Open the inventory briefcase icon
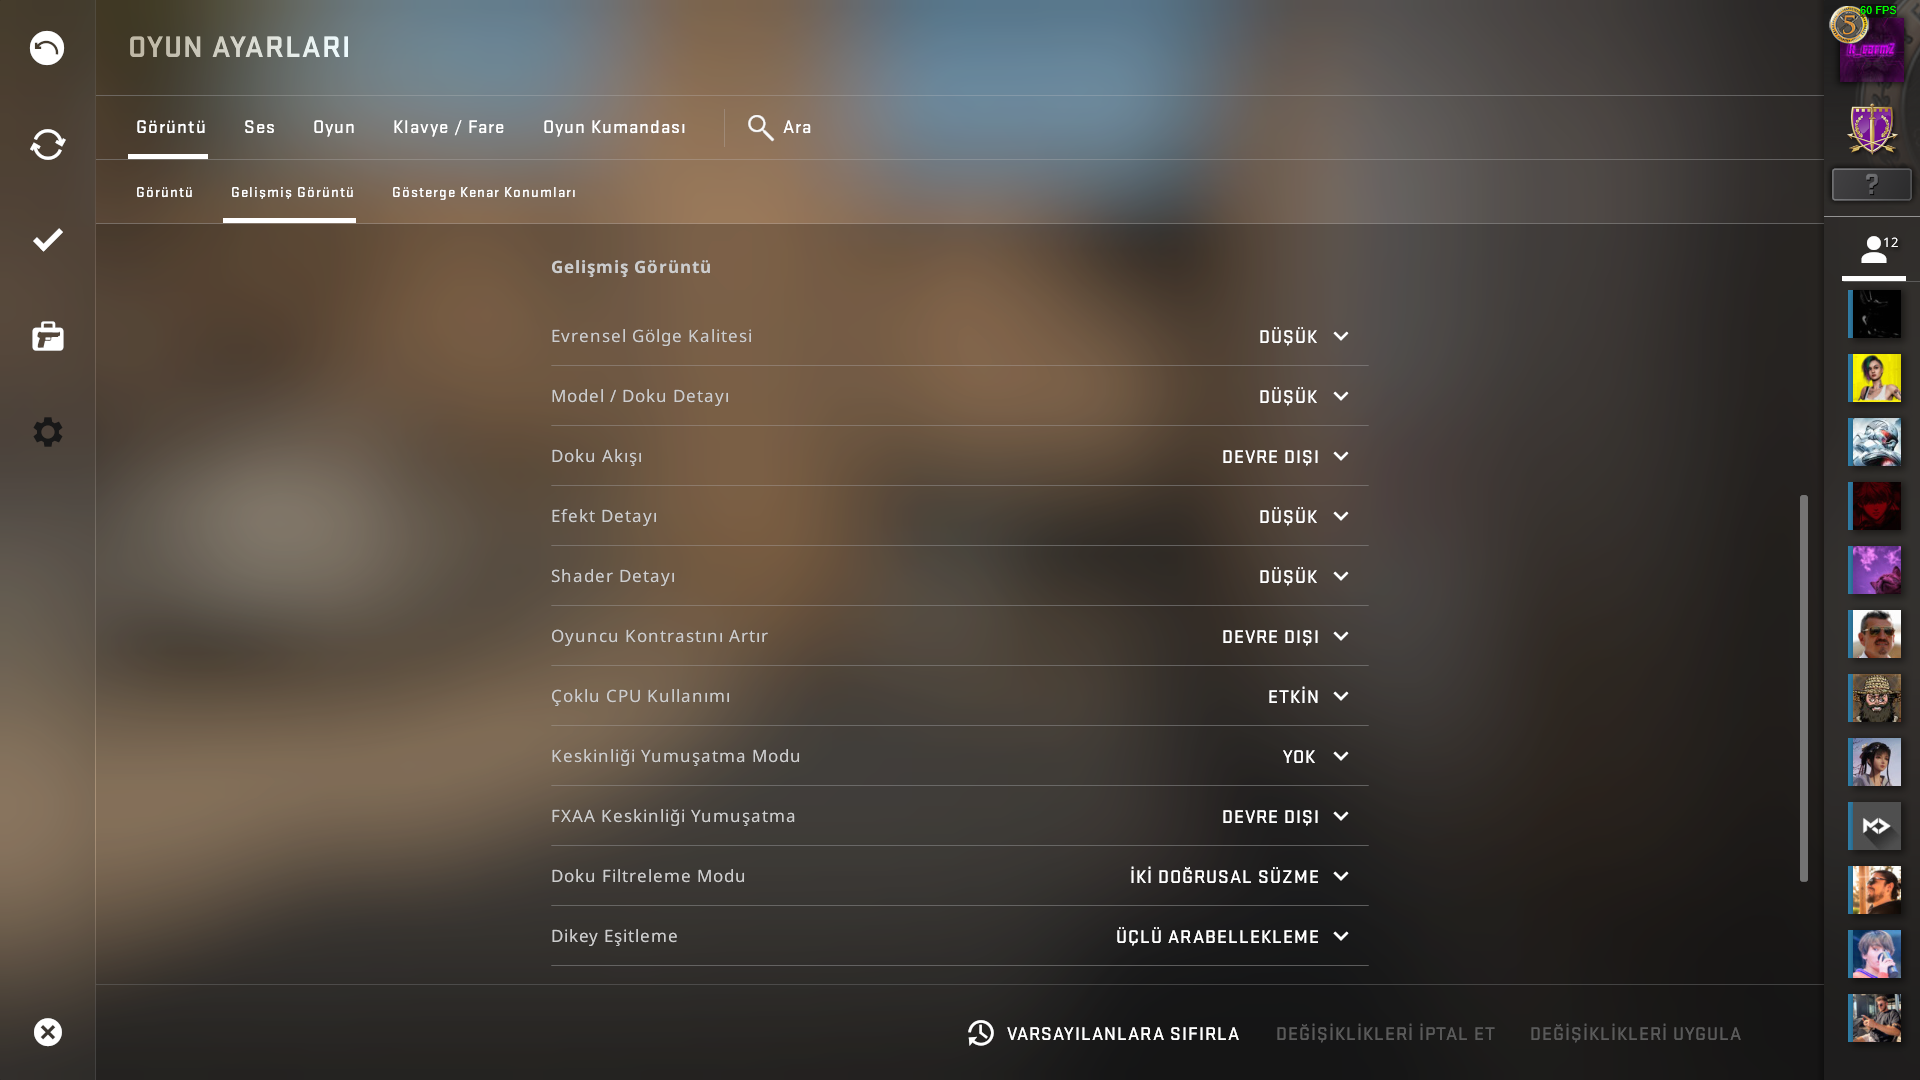This screenshot has width=1920, height=1080. 47,336
